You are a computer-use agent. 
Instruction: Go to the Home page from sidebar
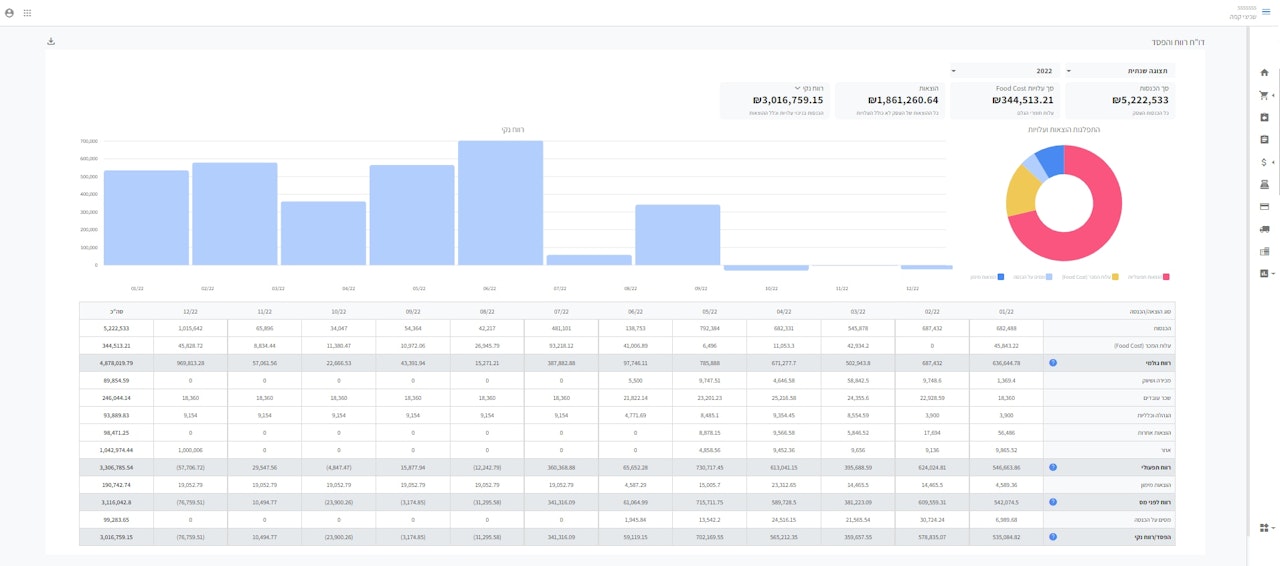click(1264, 73)
